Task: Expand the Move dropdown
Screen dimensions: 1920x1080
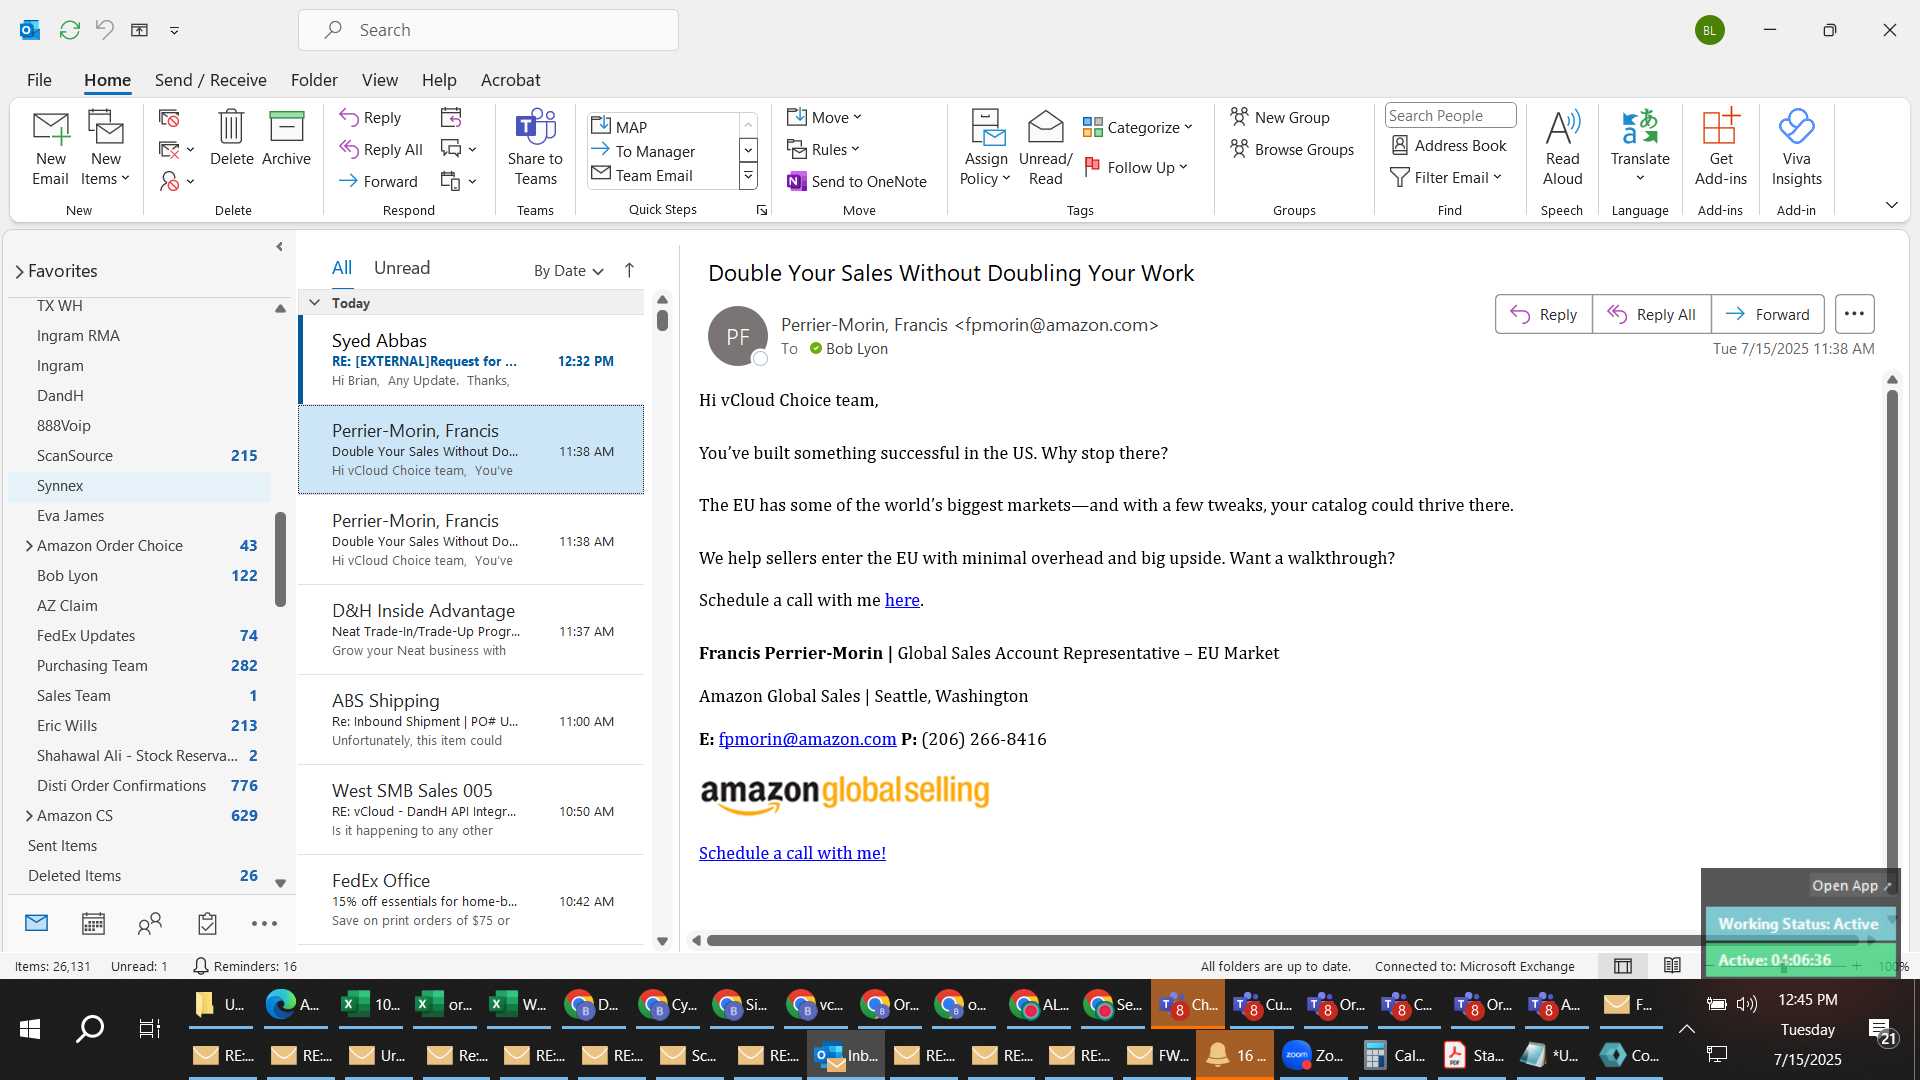Action: [x=824, y=117]
